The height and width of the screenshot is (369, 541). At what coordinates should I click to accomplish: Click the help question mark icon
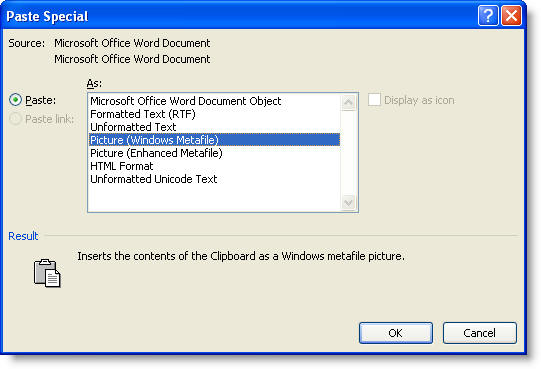point(488,16)
